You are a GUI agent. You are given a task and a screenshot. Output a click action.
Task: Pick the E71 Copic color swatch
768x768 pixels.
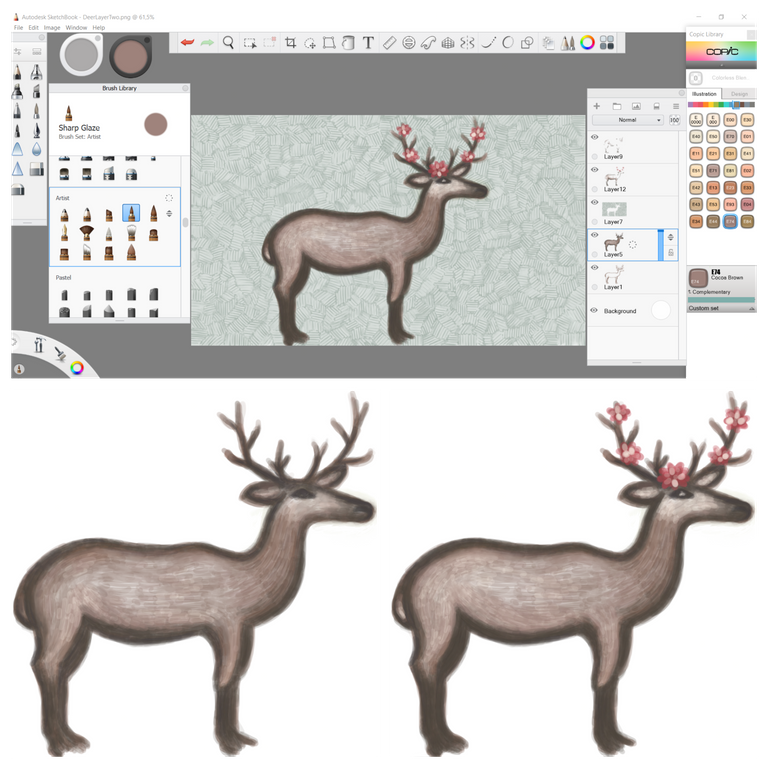tap(713, 170)
